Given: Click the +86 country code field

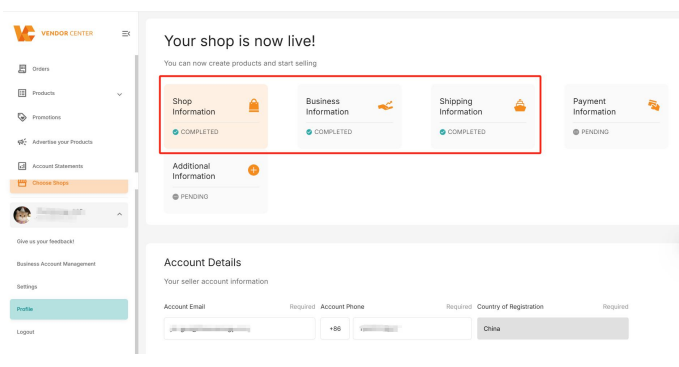Looking at the screenshot, I should pyautogui.click(x=335, y=328).
